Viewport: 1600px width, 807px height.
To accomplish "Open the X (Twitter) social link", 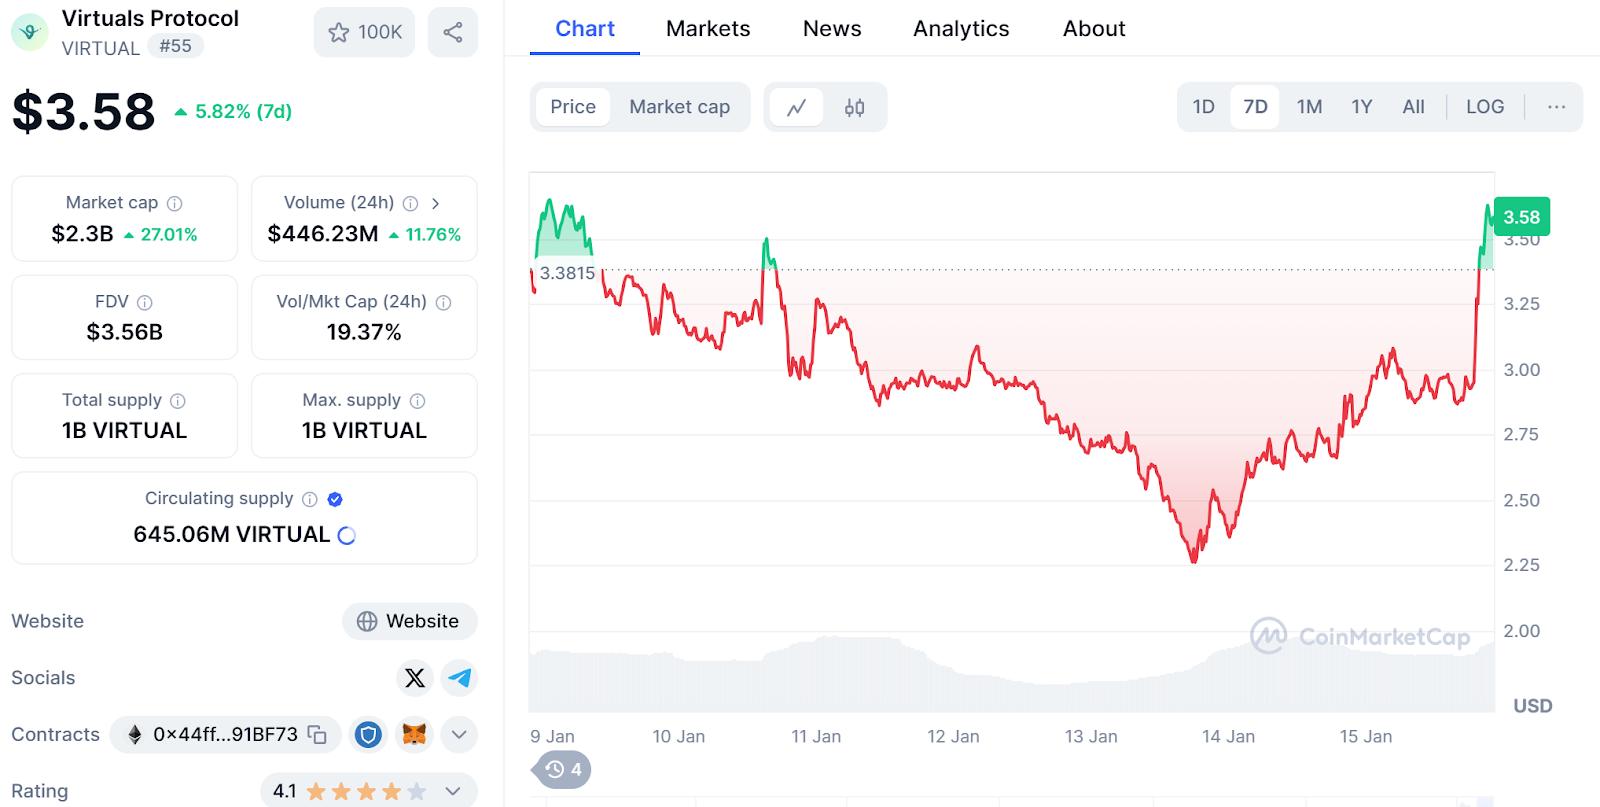I will pos(415,678).
